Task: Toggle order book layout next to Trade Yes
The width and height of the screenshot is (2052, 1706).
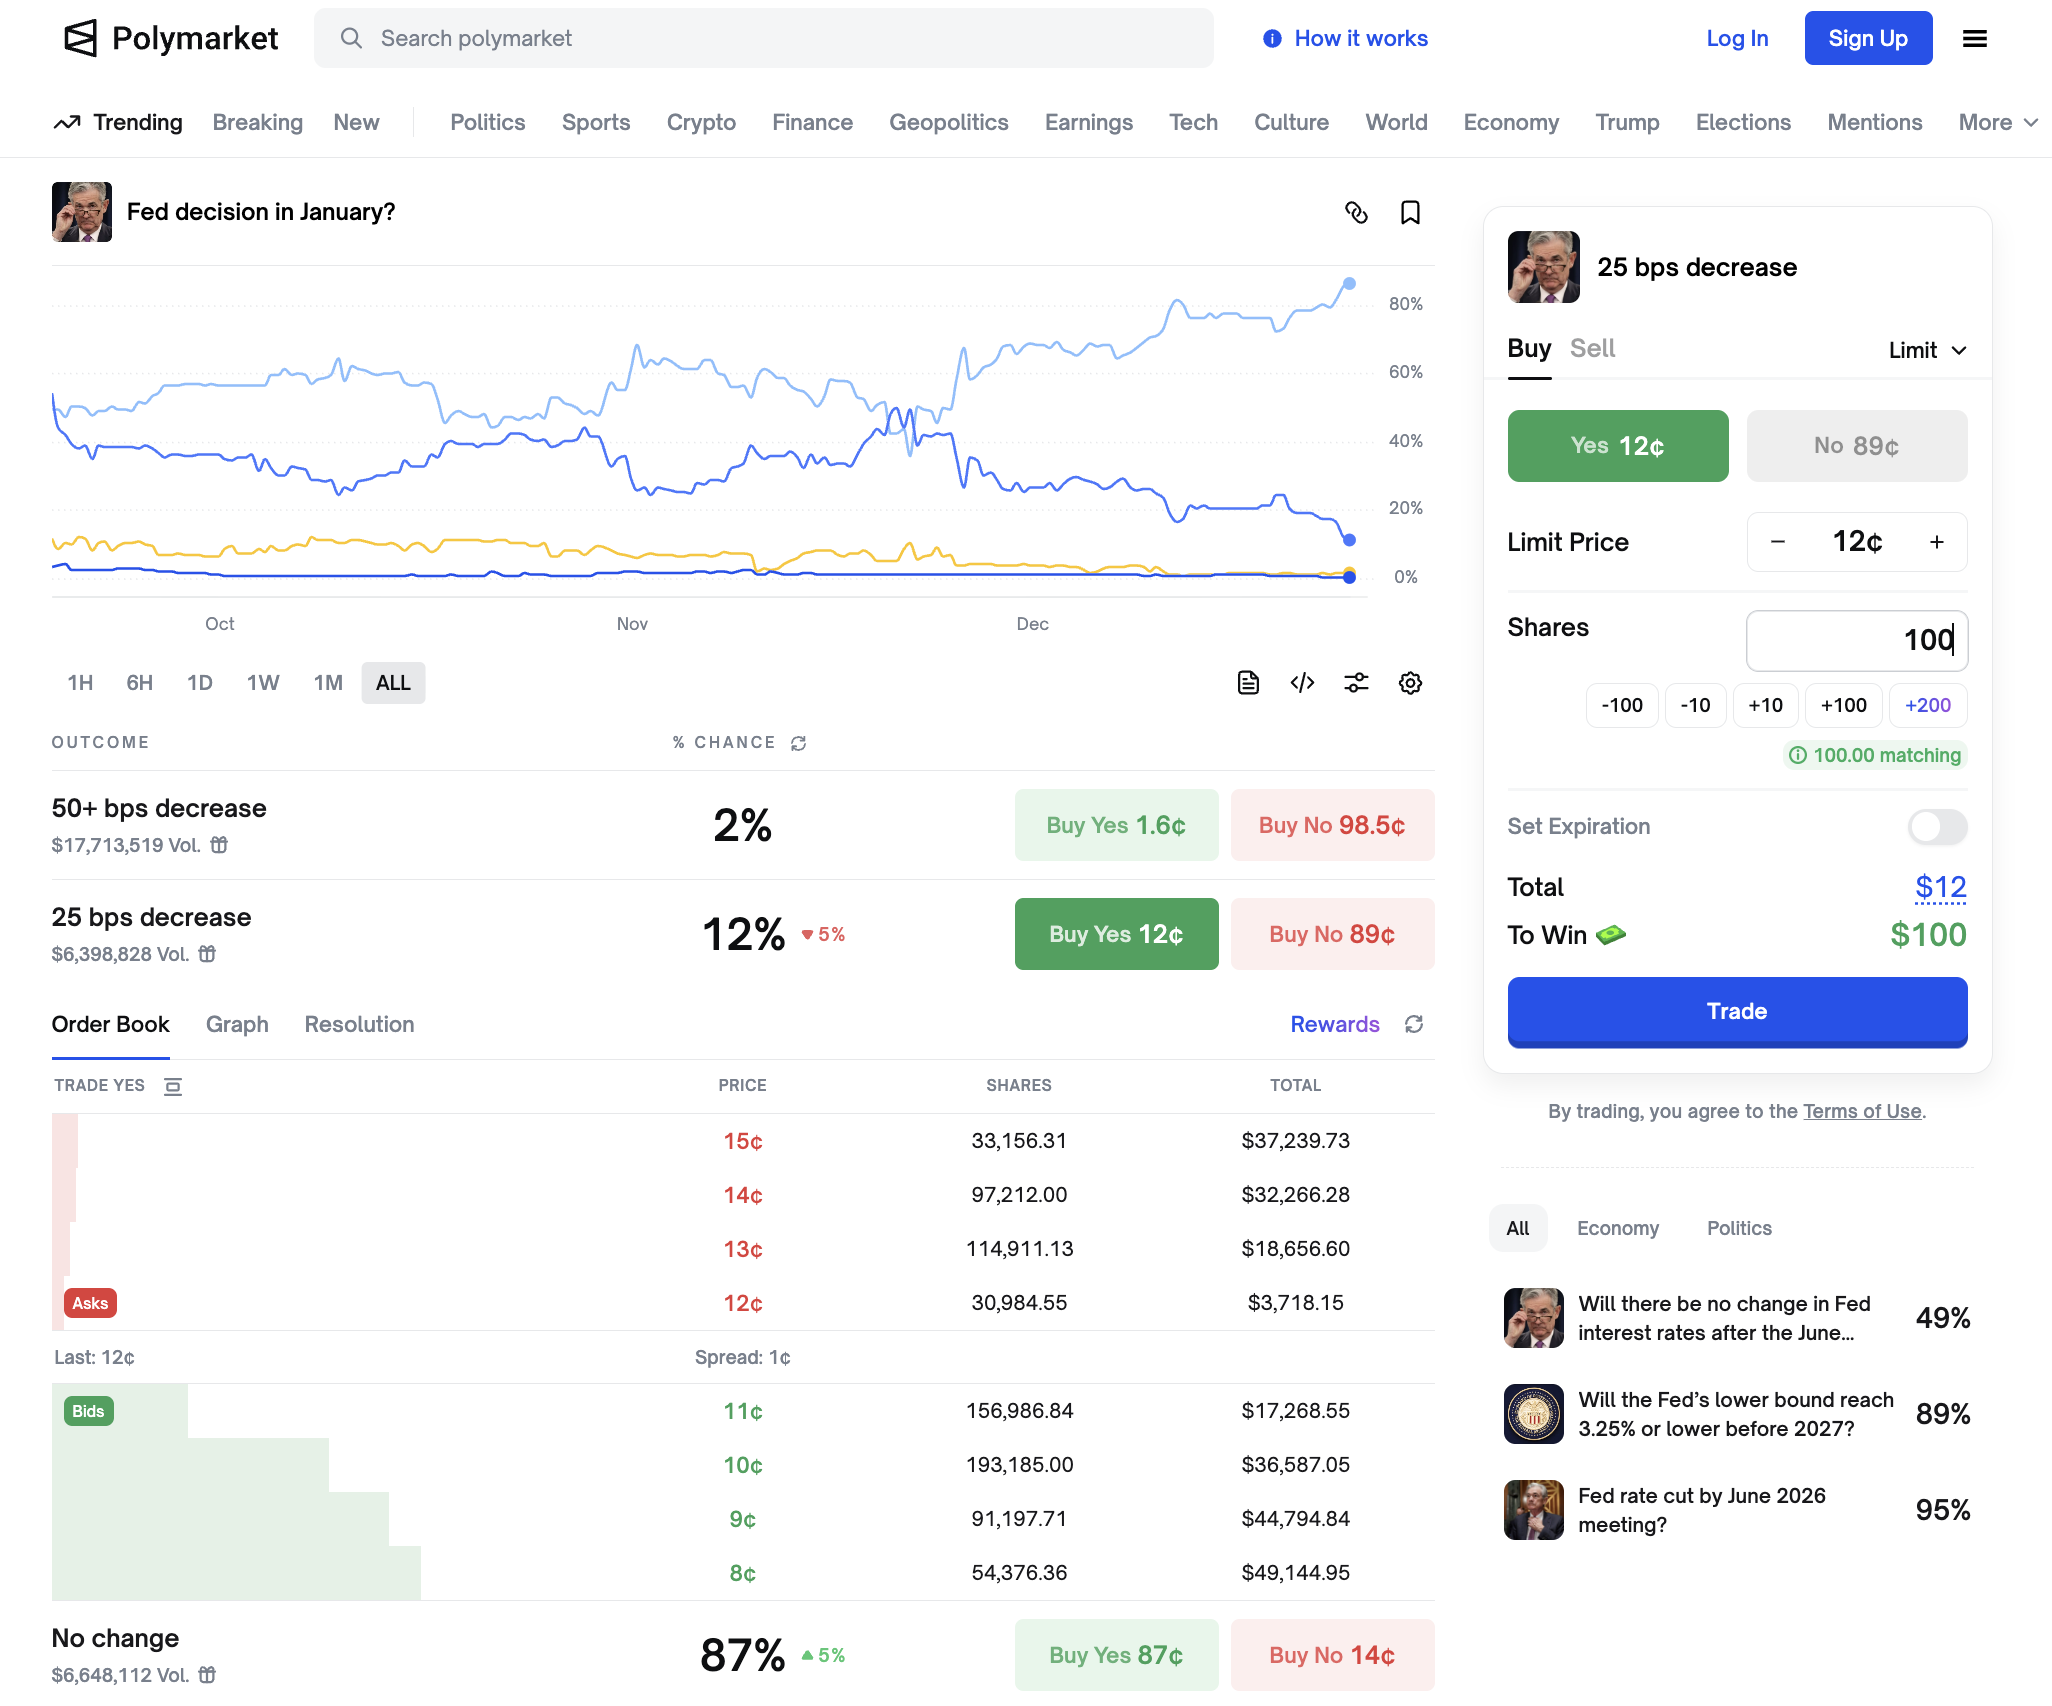Action: (x=173, y=1086)
